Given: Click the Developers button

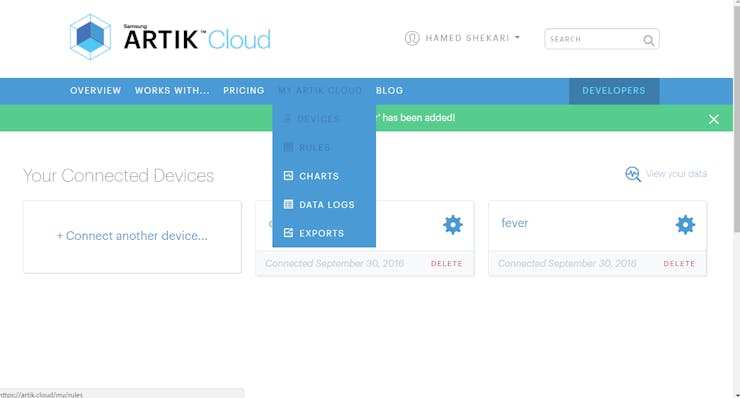Looking at the screenshot, I should tap(614, 91).
